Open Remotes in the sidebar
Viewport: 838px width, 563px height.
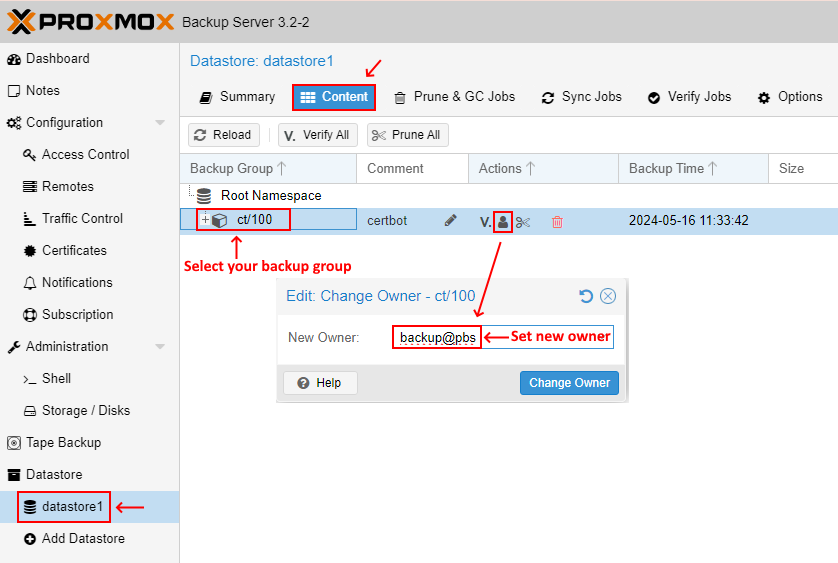tap(58, 187)
